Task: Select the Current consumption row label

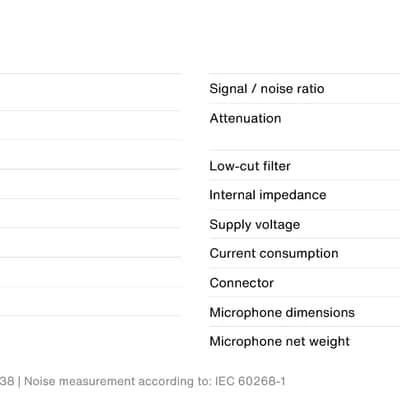Action: coord(274,253)
